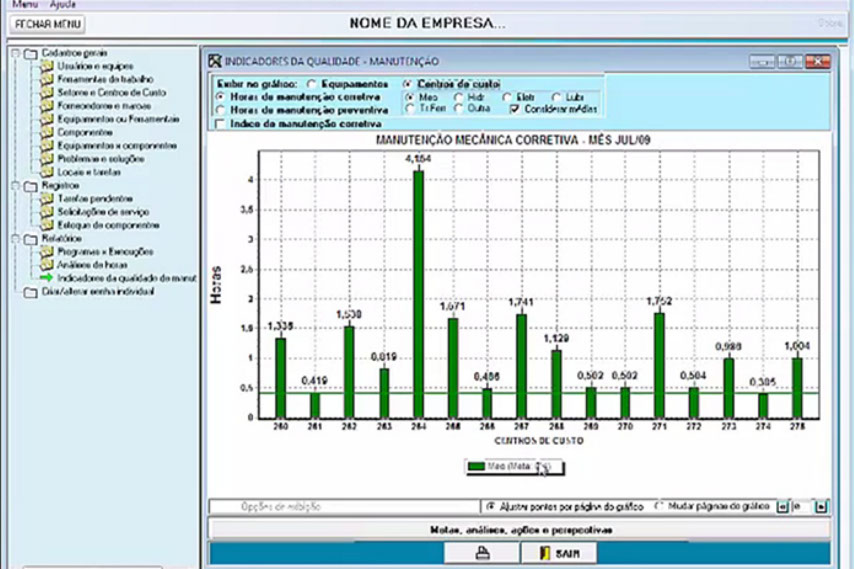This screenshot has width=855, height=569.
Task: Enable Índice da manutenção corretiva checkbox
Action: (x=220, y=123)
